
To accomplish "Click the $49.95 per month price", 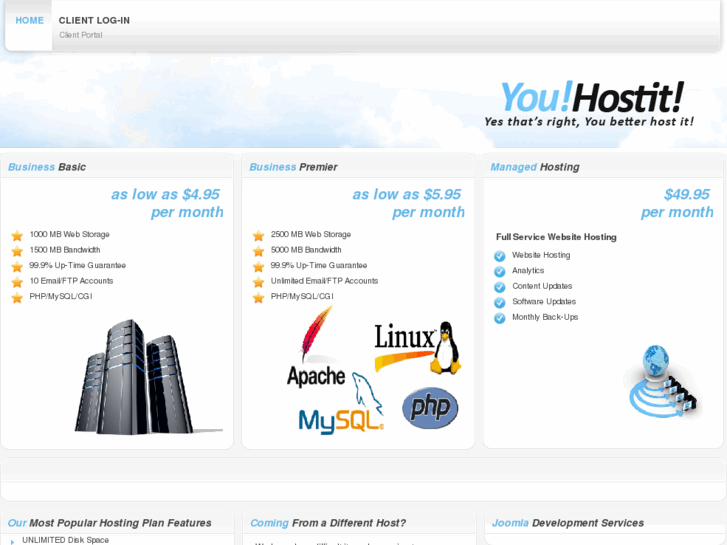I will [677, 203].
